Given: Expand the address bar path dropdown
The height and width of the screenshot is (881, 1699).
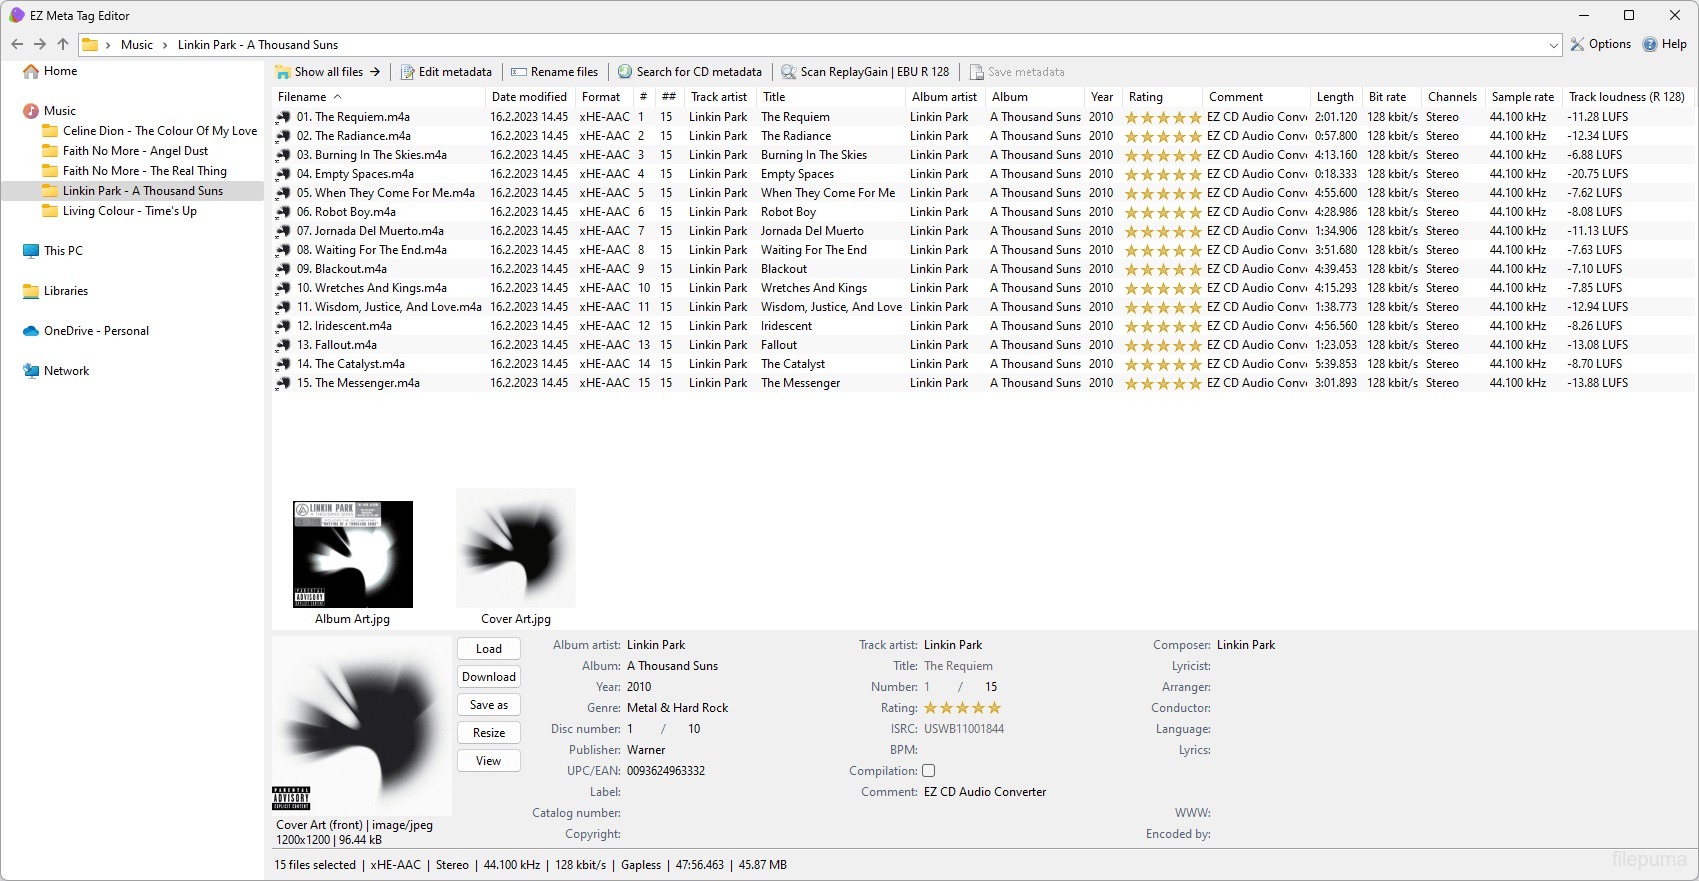Looking at the screenshot, I should 1553,45.
